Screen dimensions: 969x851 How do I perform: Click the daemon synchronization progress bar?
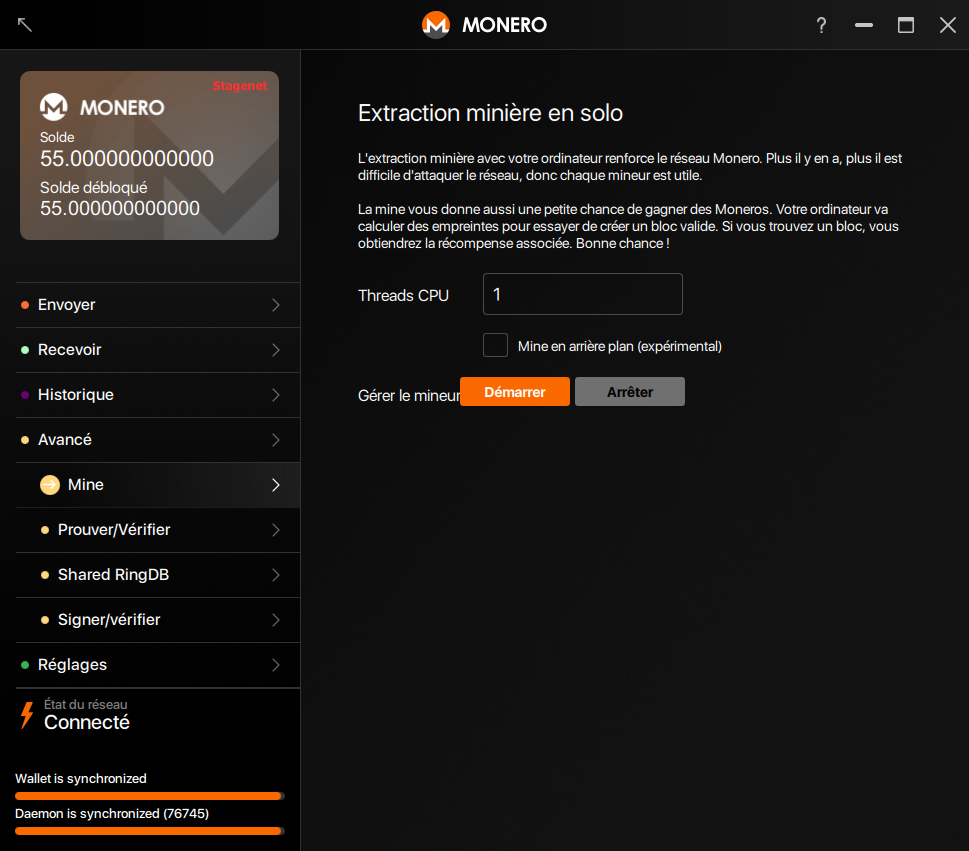(150, 831)
